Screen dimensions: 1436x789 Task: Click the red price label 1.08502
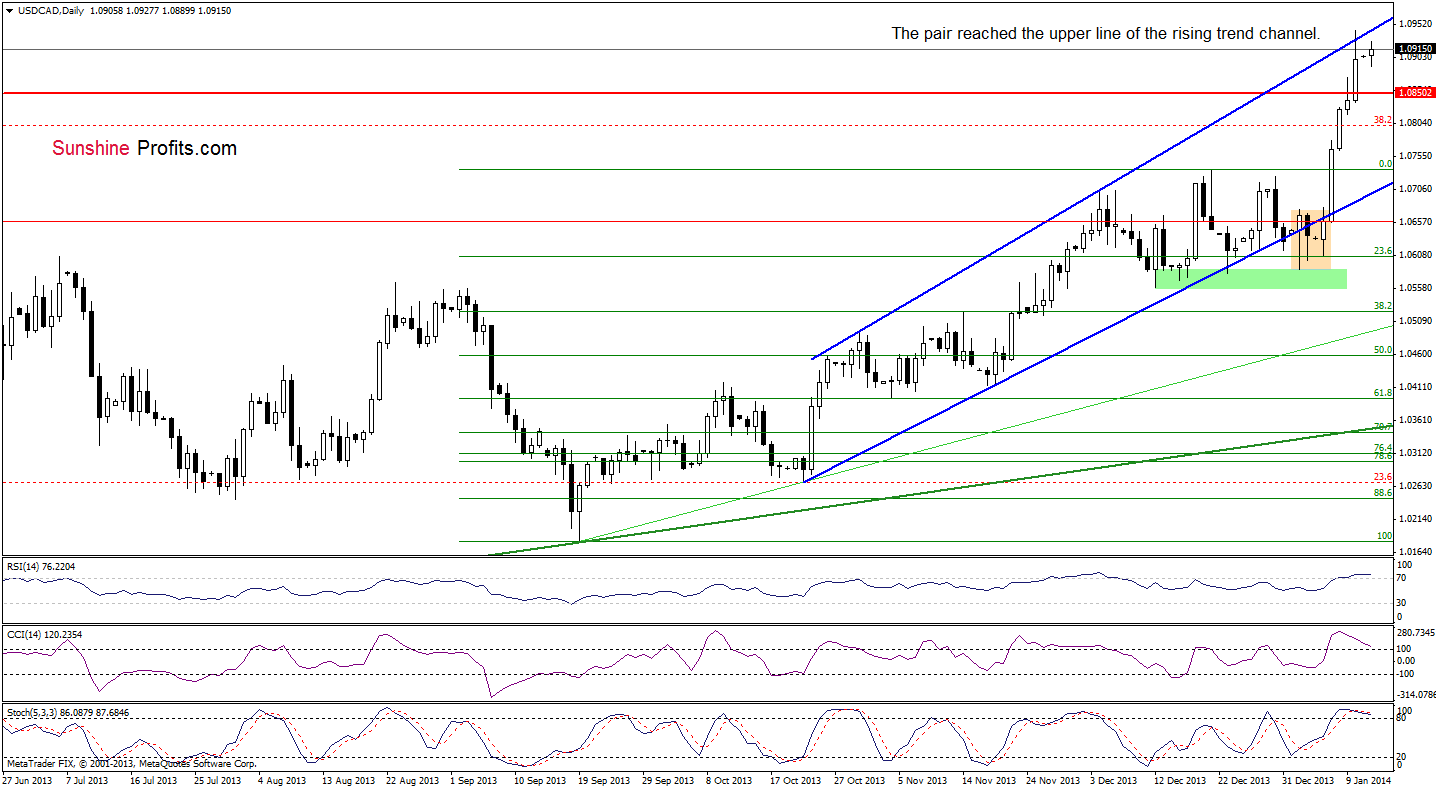click(1414, 92)
